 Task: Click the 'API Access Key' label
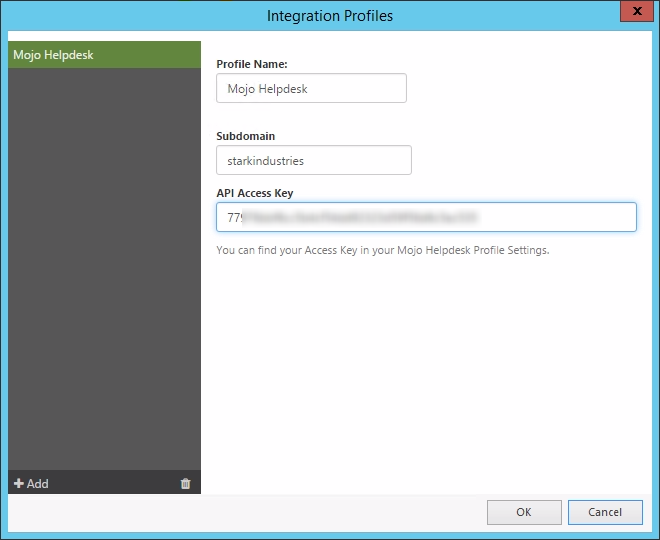click(x=254, y=193)
